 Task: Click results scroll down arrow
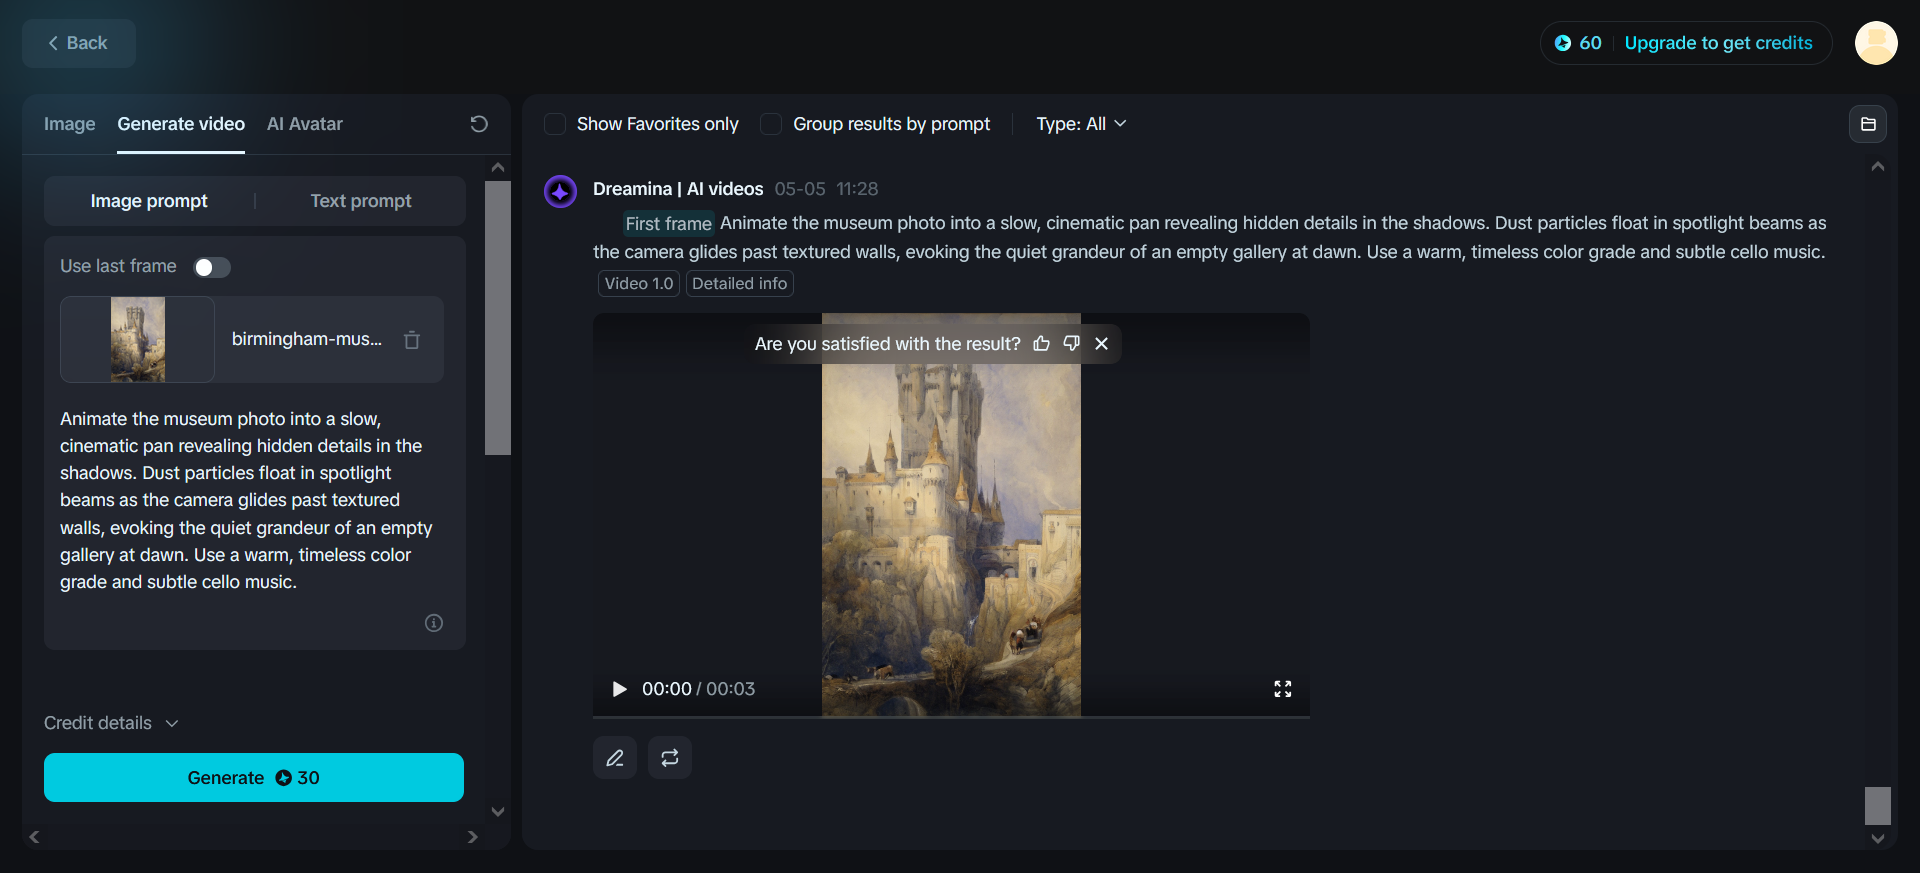tap(1878, 839)
